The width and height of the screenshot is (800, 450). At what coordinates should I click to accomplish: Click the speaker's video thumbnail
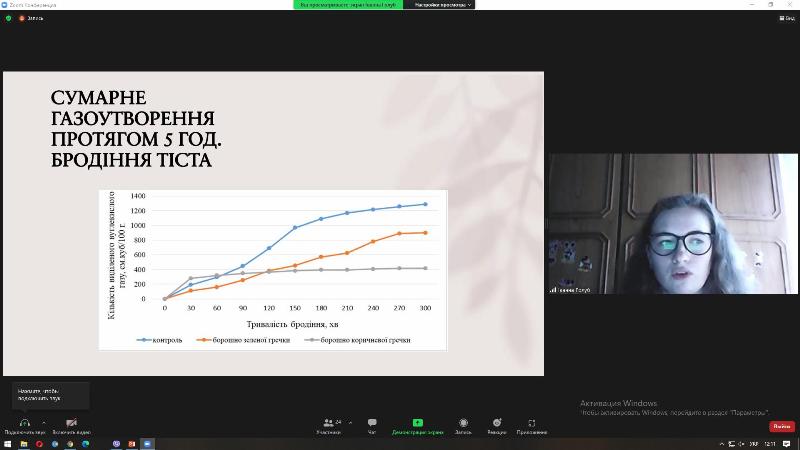point(673,223)
